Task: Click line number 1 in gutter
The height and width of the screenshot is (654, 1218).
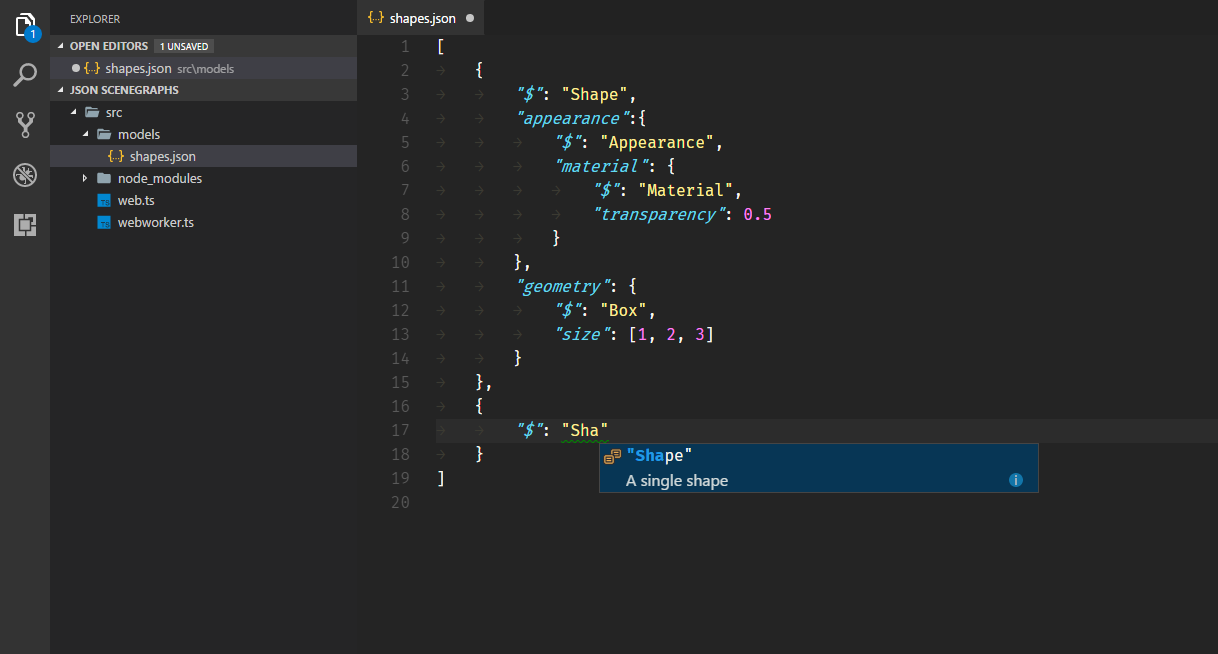Action: (404, 46)
